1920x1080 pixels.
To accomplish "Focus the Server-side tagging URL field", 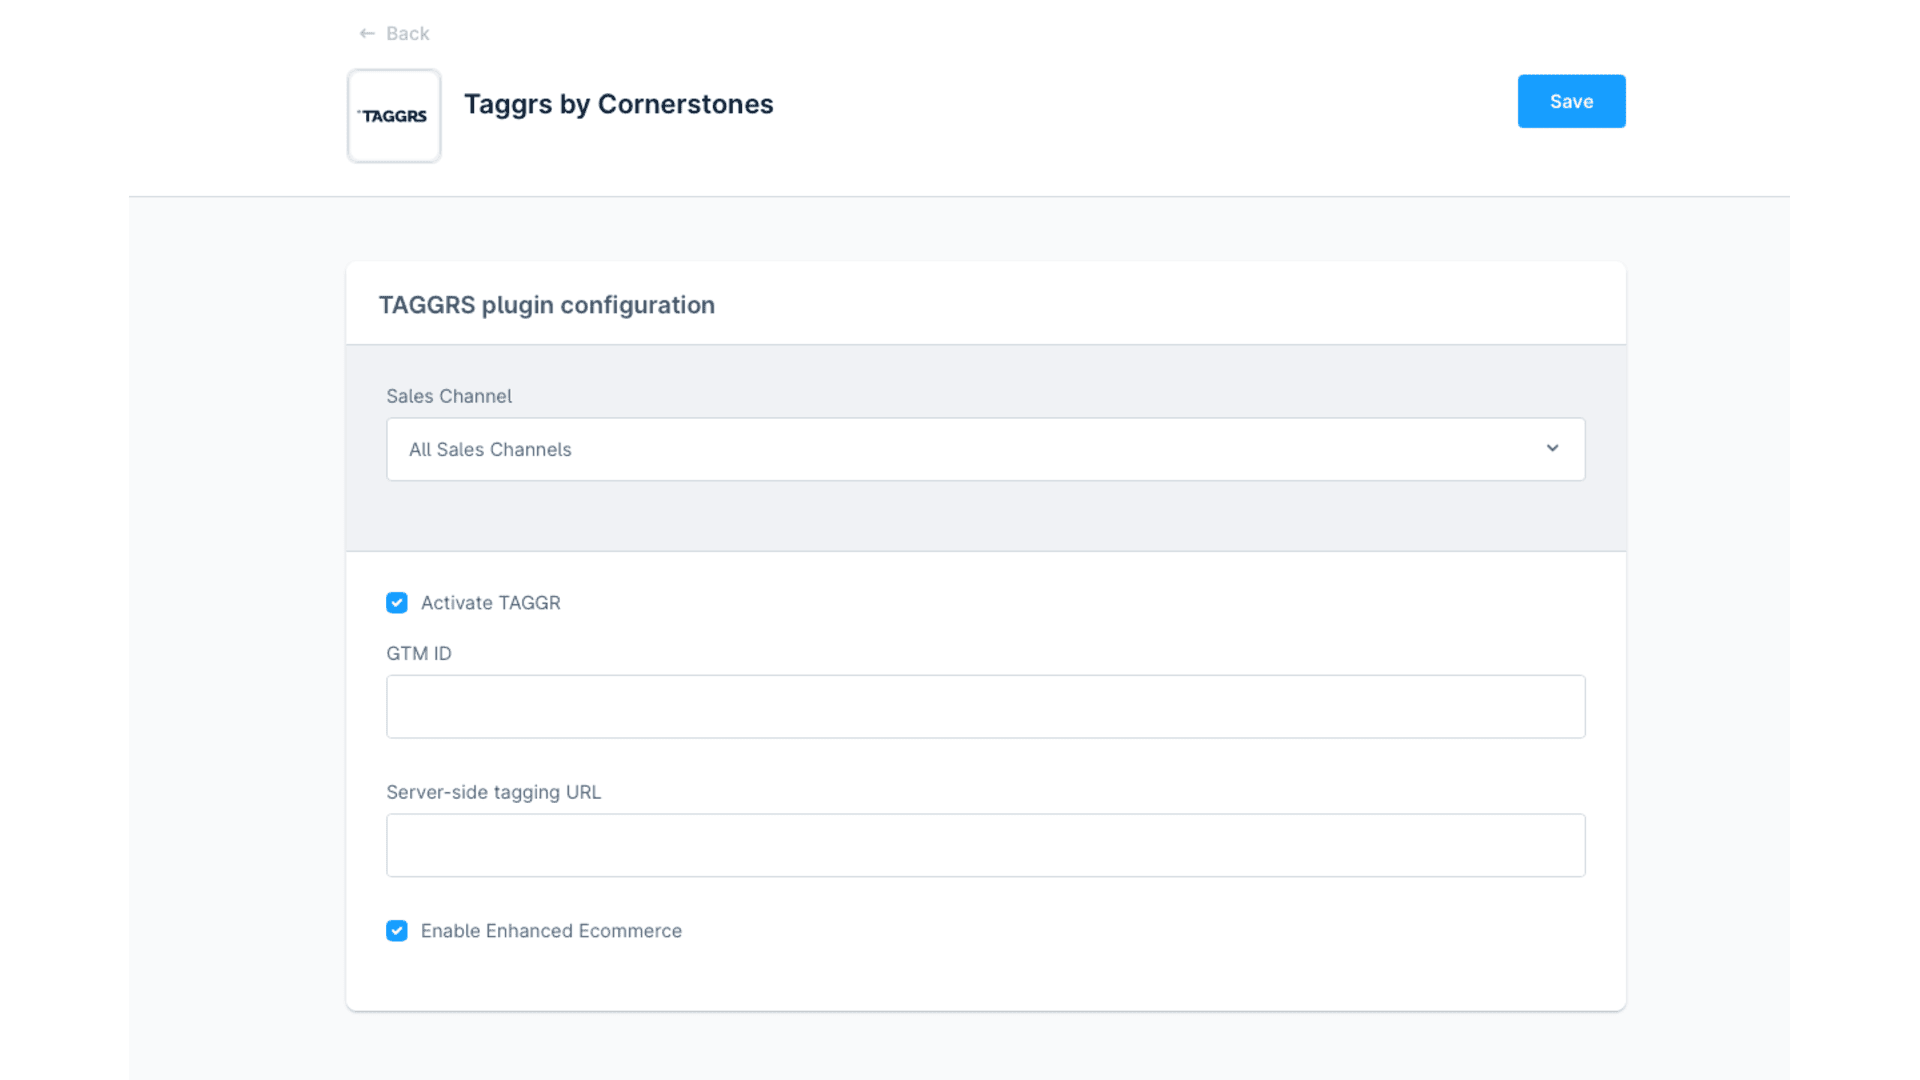I will 985,846.
